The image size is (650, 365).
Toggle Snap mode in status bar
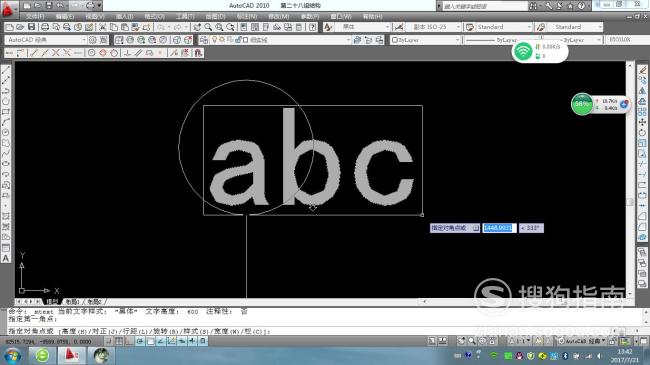[109, 341]
